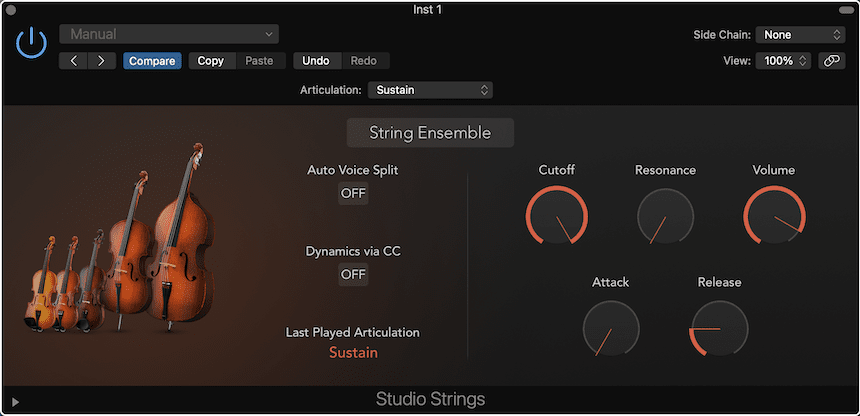Screen dimensions: 860x416
Task: Open the Manual preset dropdown
Action: [x=169, y=35]
